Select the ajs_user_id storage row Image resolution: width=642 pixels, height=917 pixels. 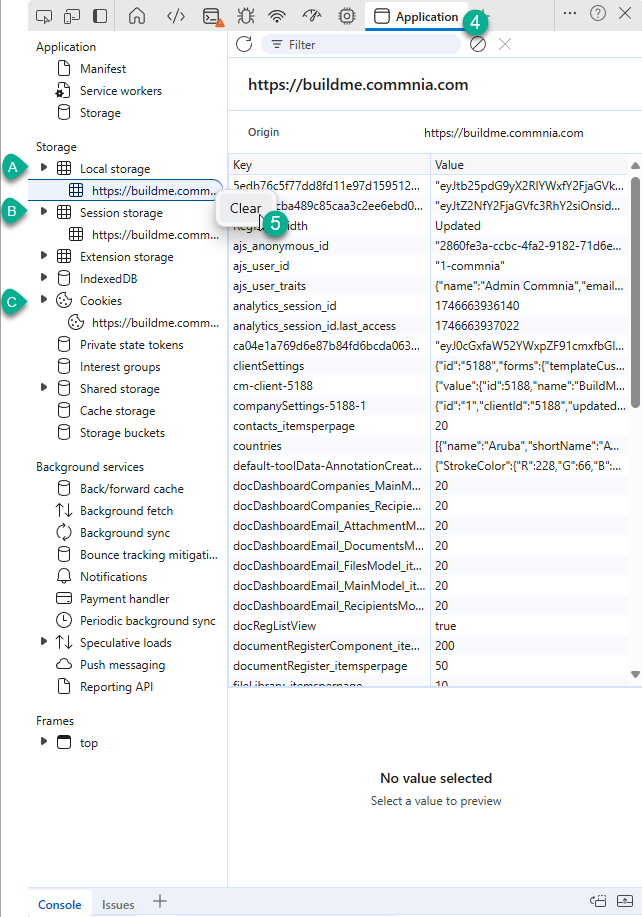[x=329, y=265]
